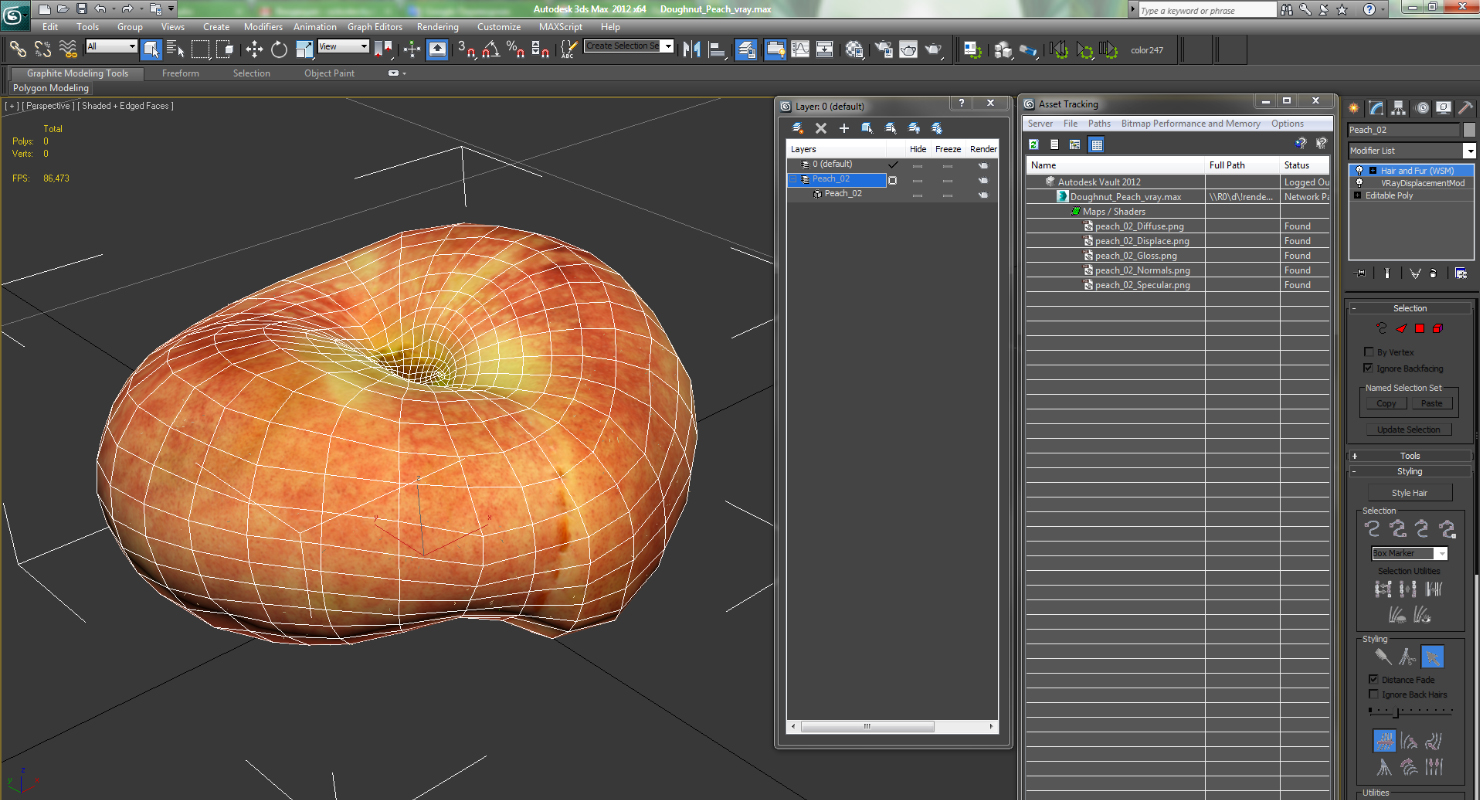This screenshot has width=1480, height=800.
Task: Open the Modifiers menu
Action: [263, 27]
